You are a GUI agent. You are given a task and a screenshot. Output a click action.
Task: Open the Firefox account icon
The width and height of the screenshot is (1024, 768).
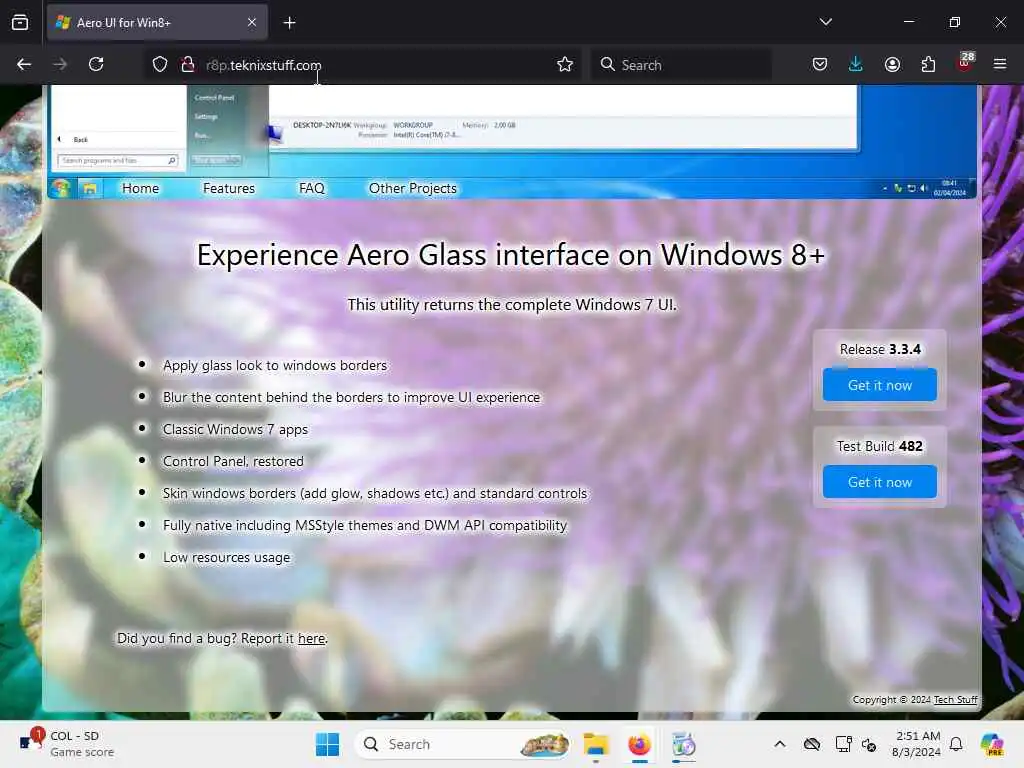892,64
